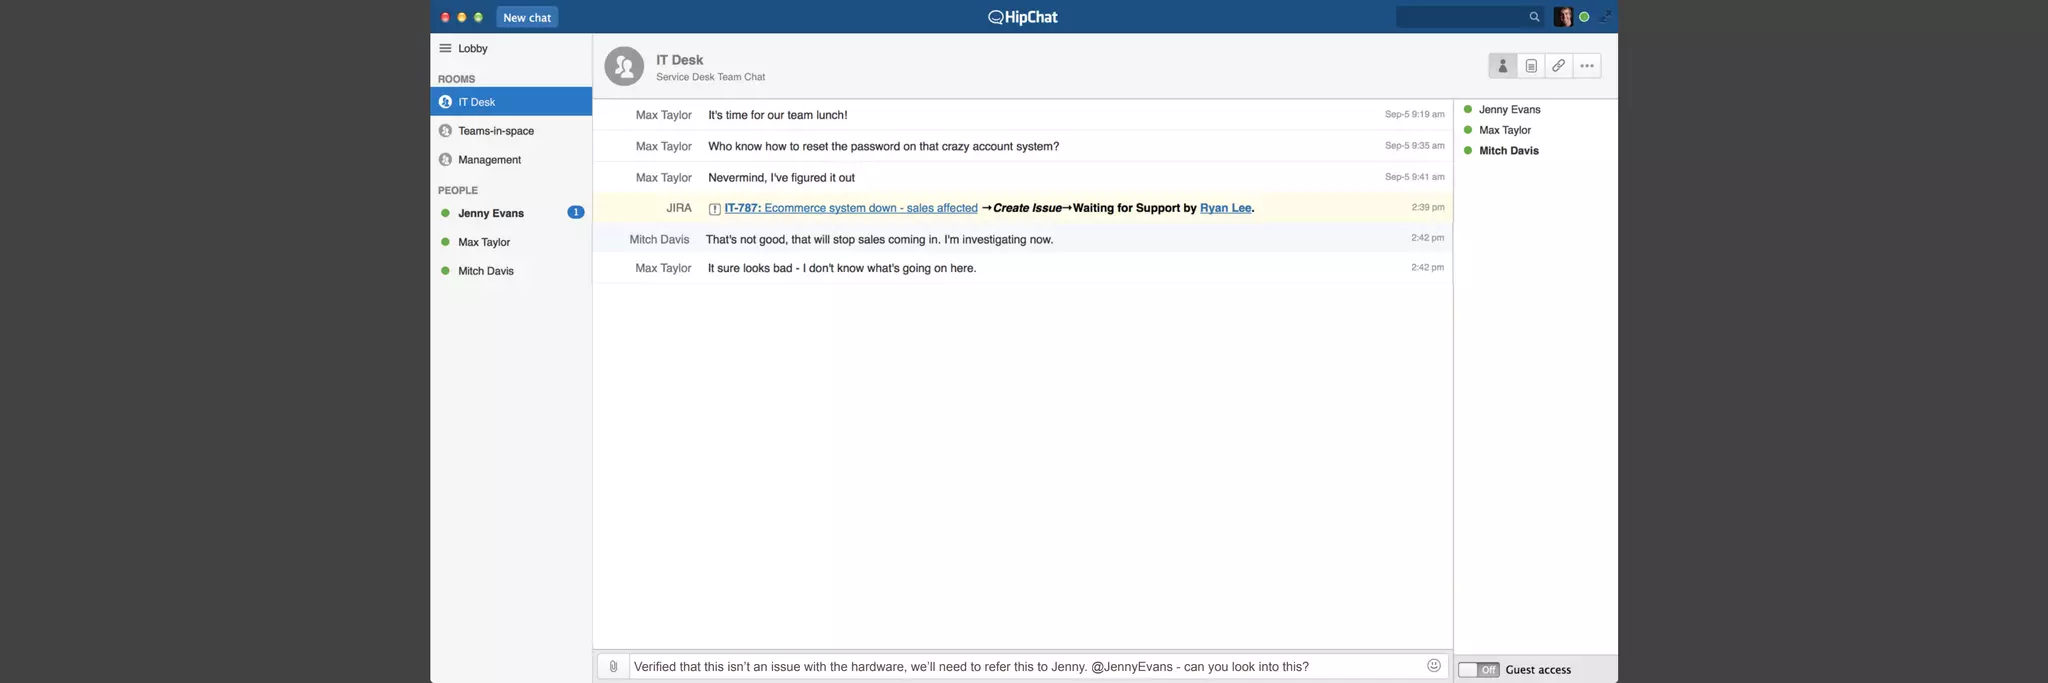Attach a file using the paperclip icon
The image size is (2048, 683).
click(x=613, y=666)
